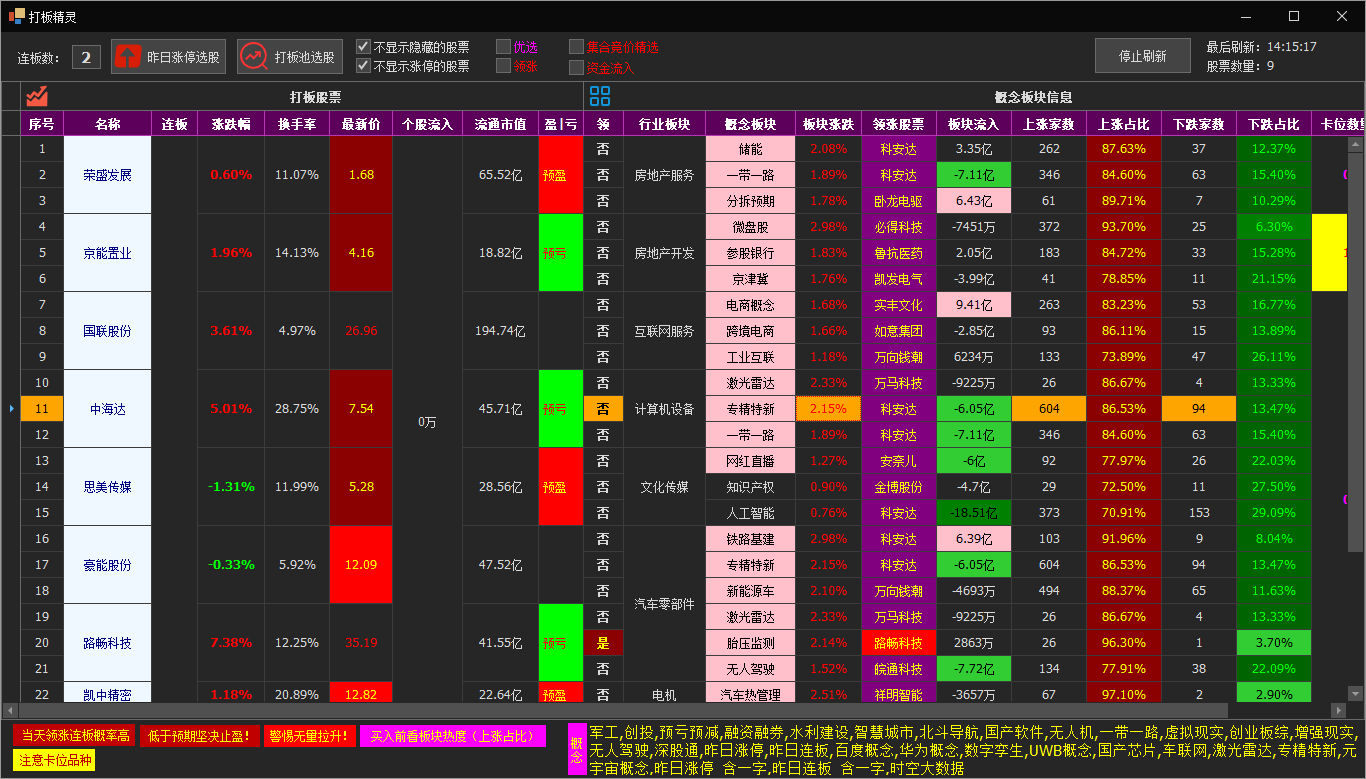Click the 跨境电商 concept cell
The height and width of the screenshot is (779, 1366).
coord(750,330)
